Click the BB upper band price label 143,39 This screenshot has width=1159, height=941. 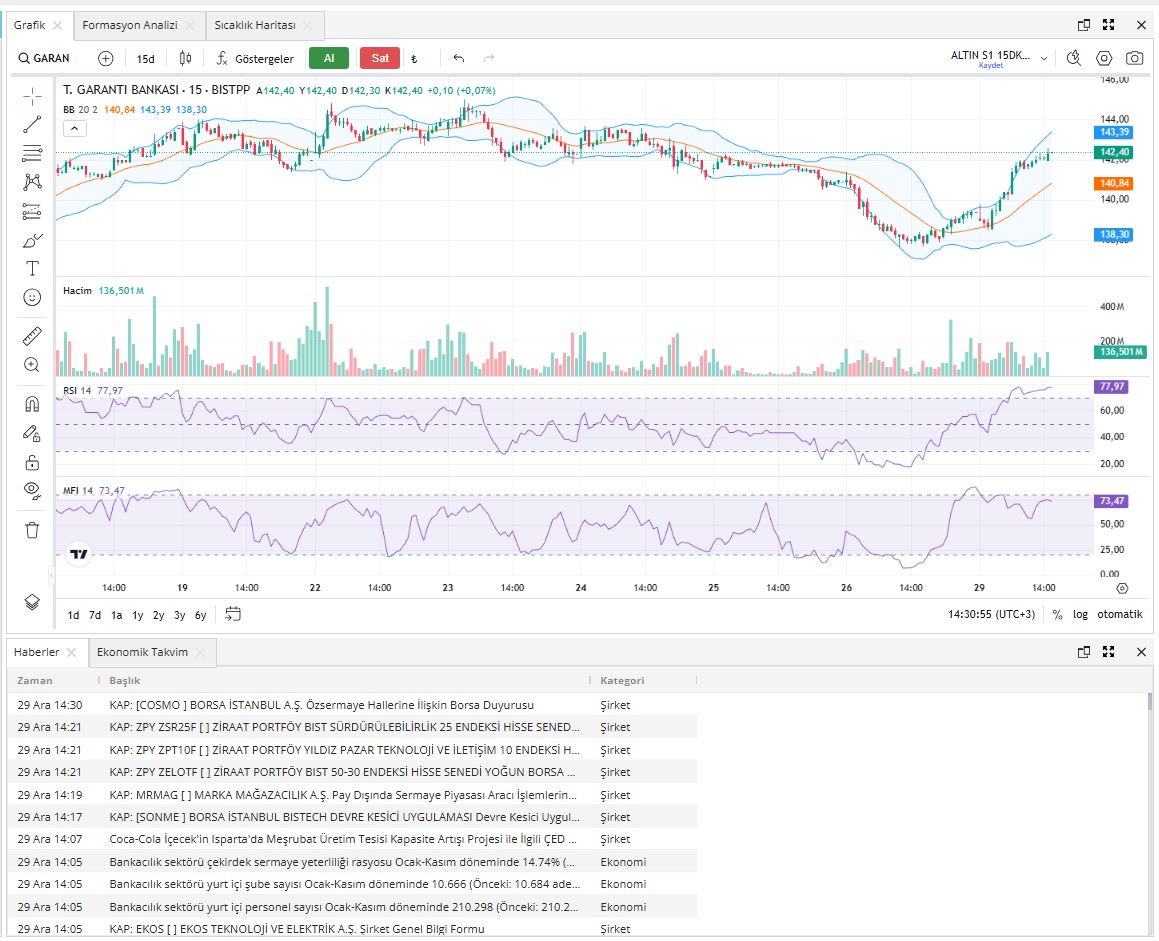click(x=1114, y=132)
